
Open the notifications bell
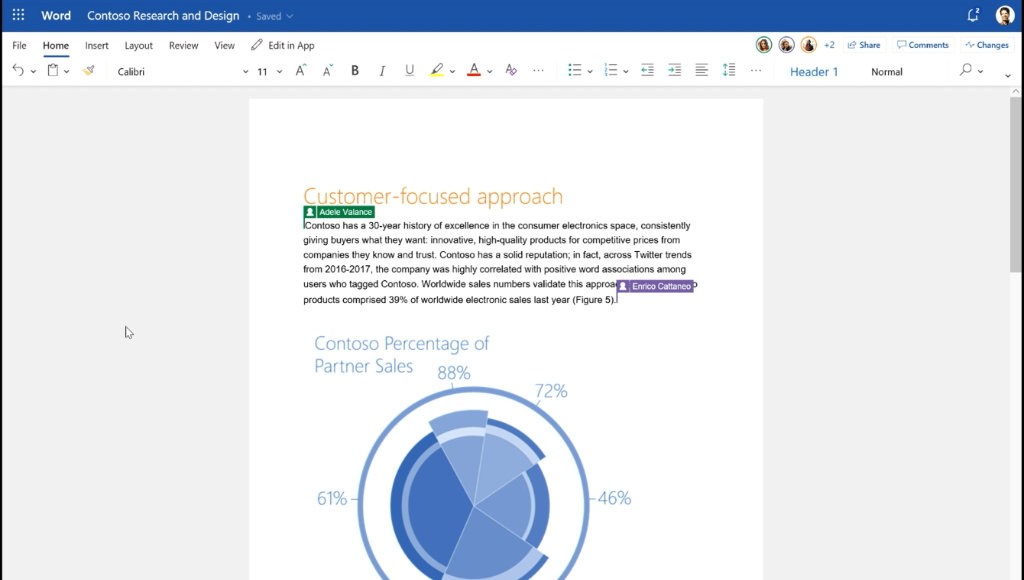[x=973, y=15]
